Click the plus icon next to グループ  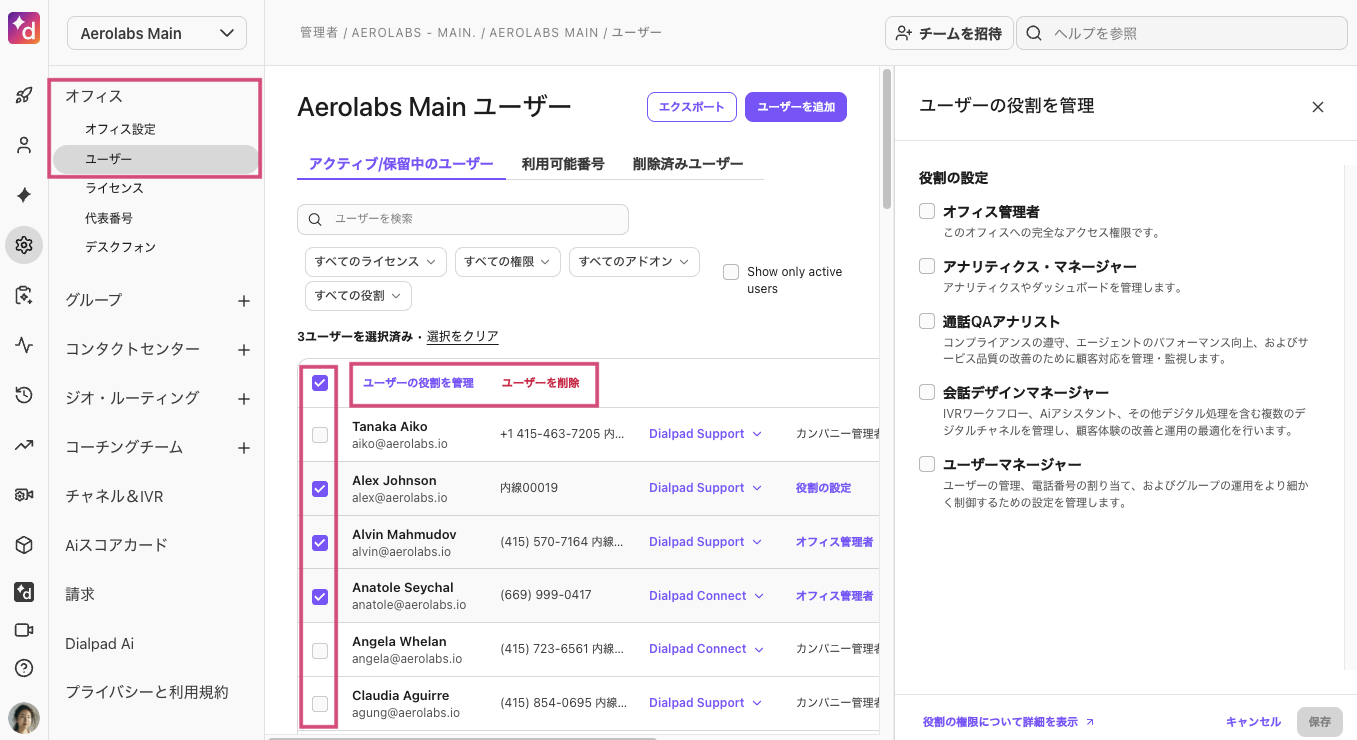coord(243,300)
